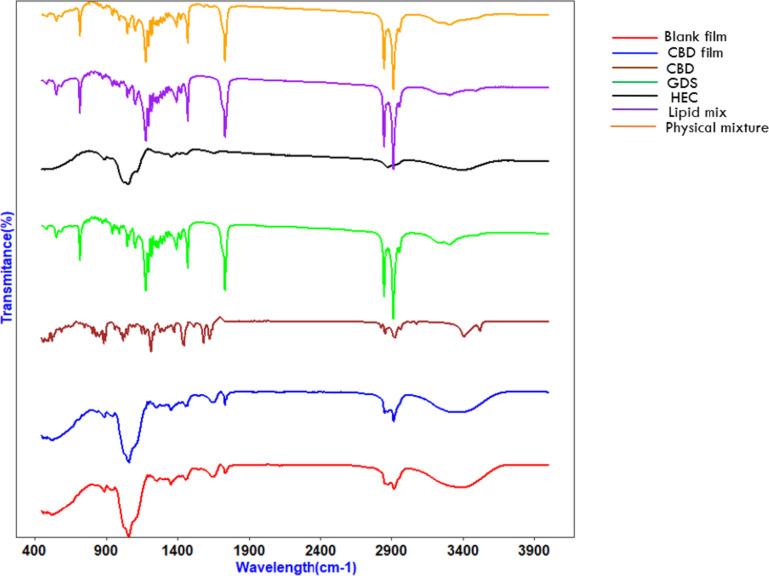Select the orange Physical mixture legend line

[634, 127]
